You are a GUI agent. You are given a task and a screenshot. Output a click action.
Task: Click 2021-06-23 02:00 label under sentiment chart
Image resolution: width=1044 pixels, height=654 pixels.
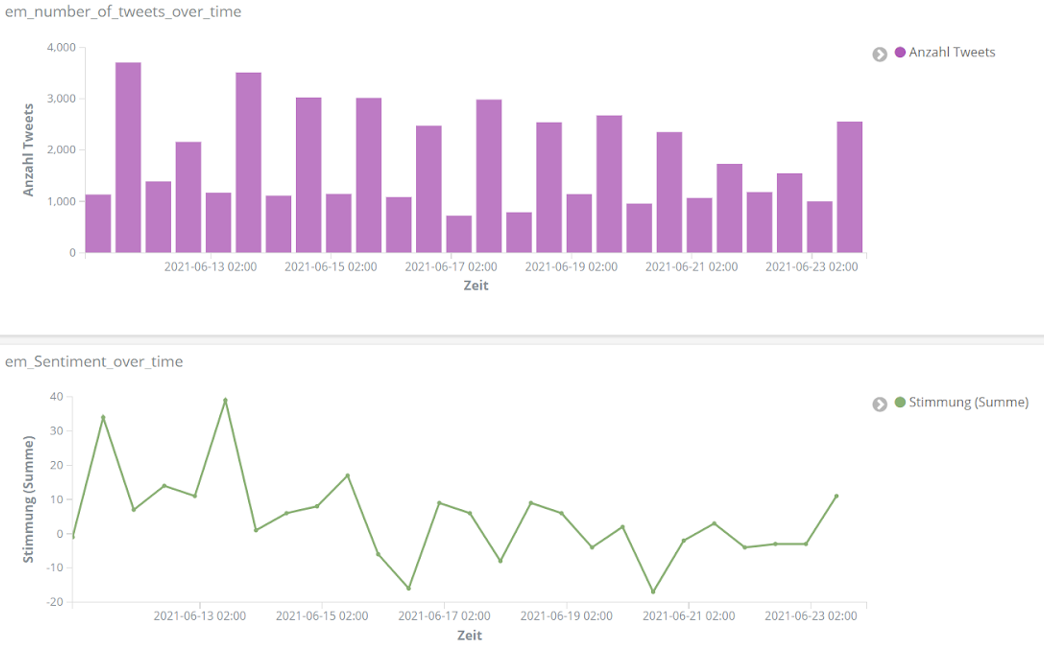811,617
